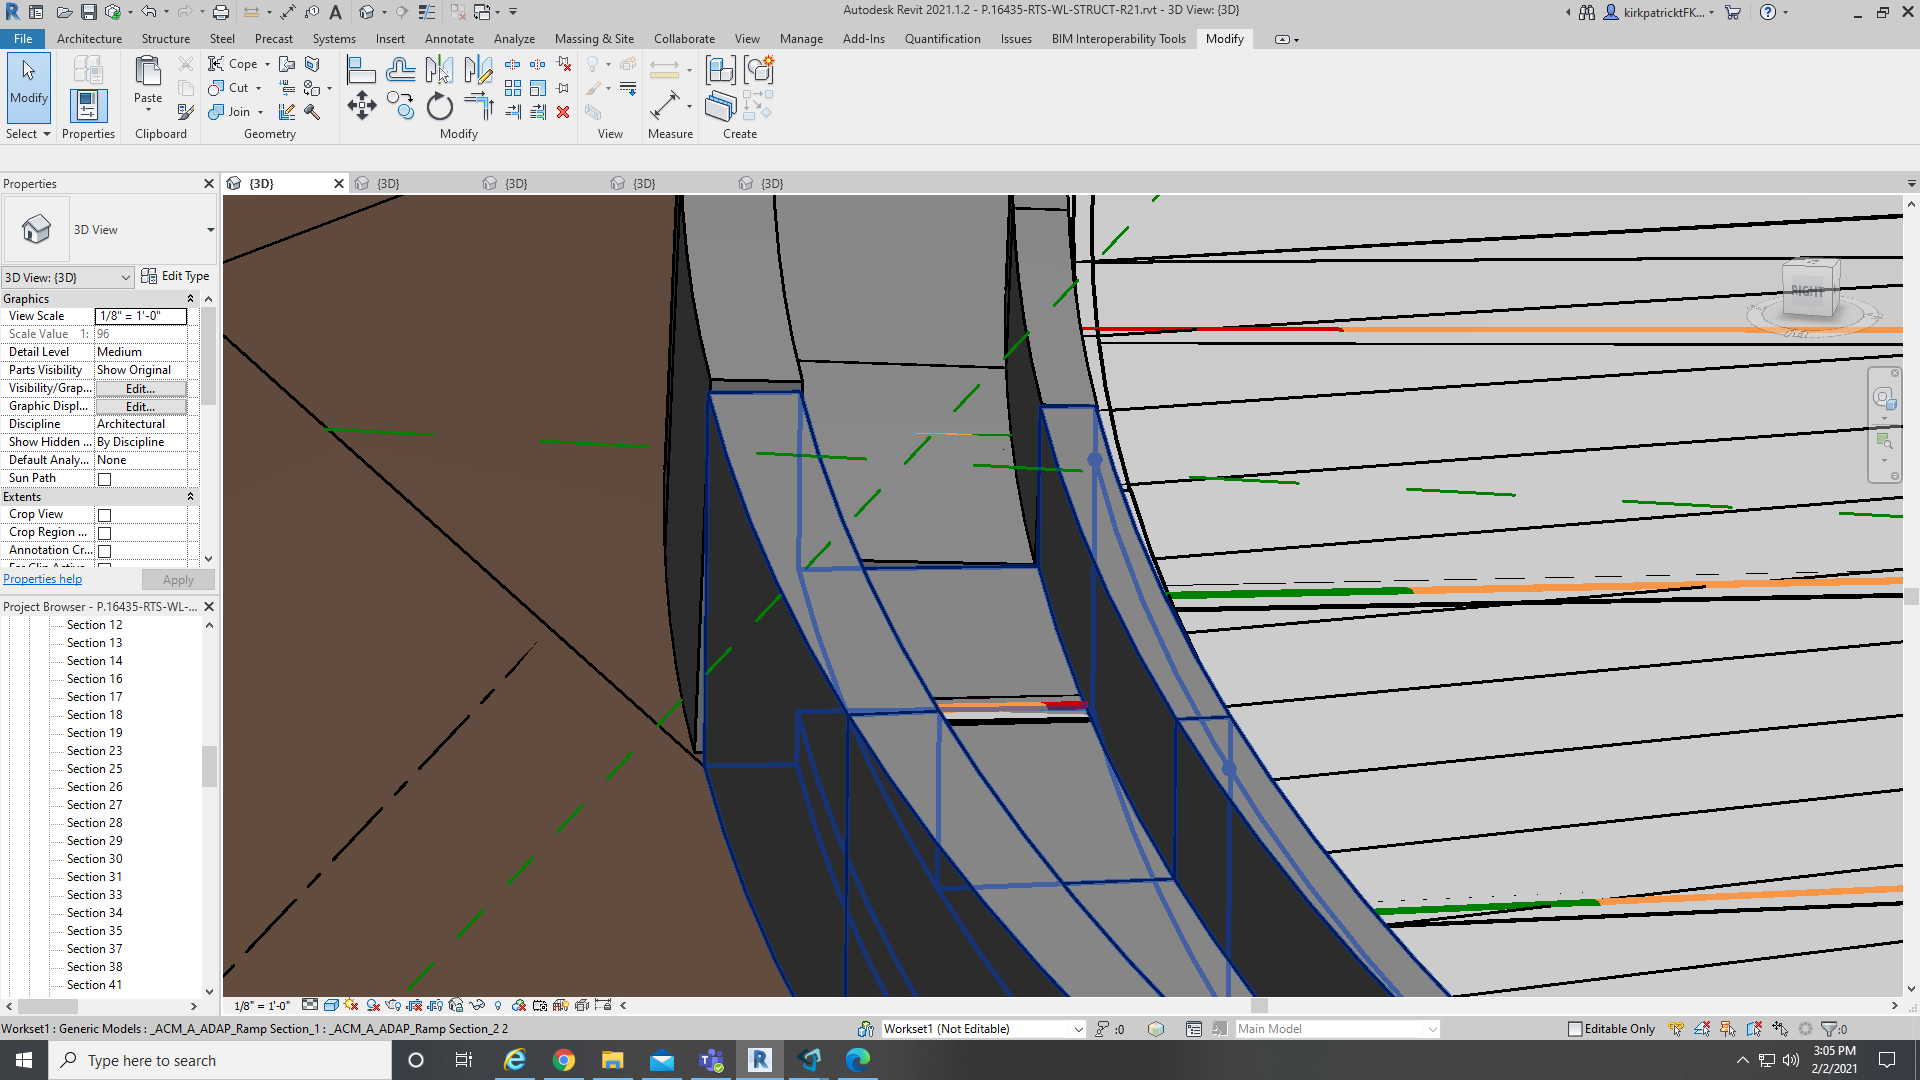
Task: Open Chrome from the Windows taskbar
Action: (564, 1060)
